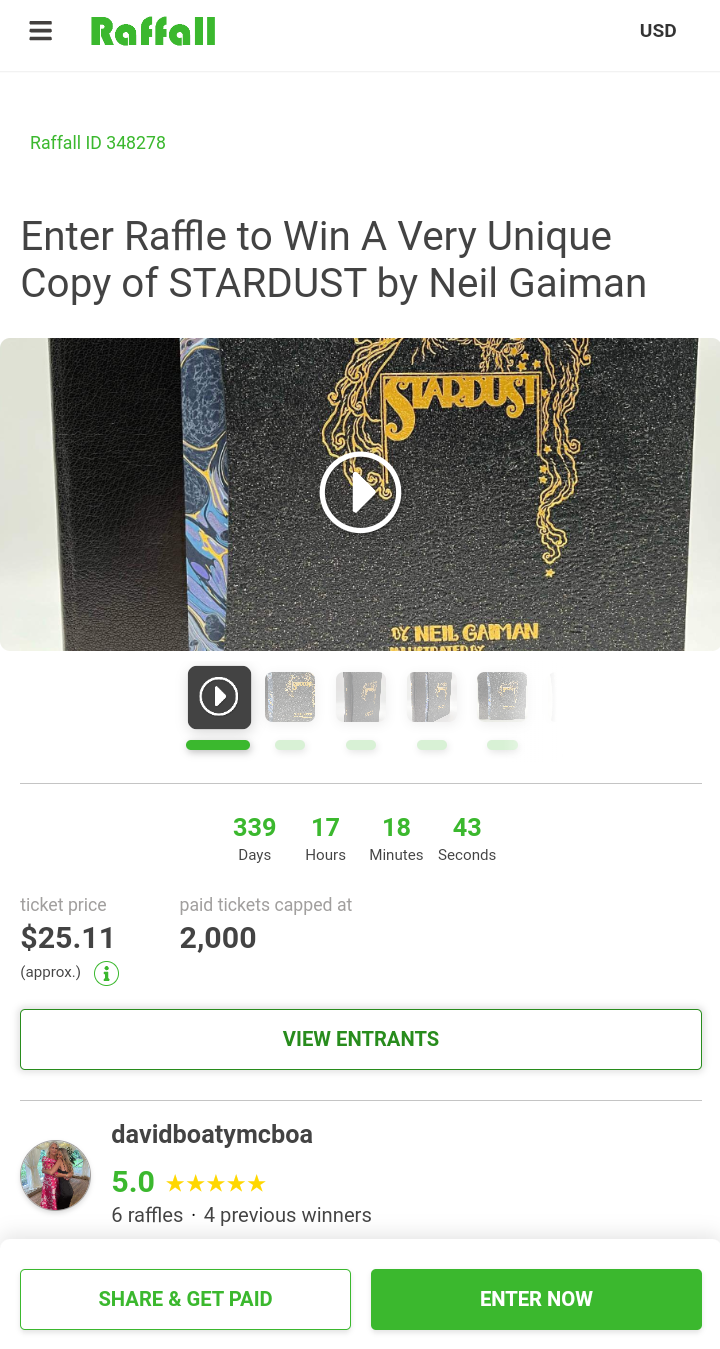720x1349 pixels.
Task: Click the second gallery indicator bar
Action: point(290,745)
